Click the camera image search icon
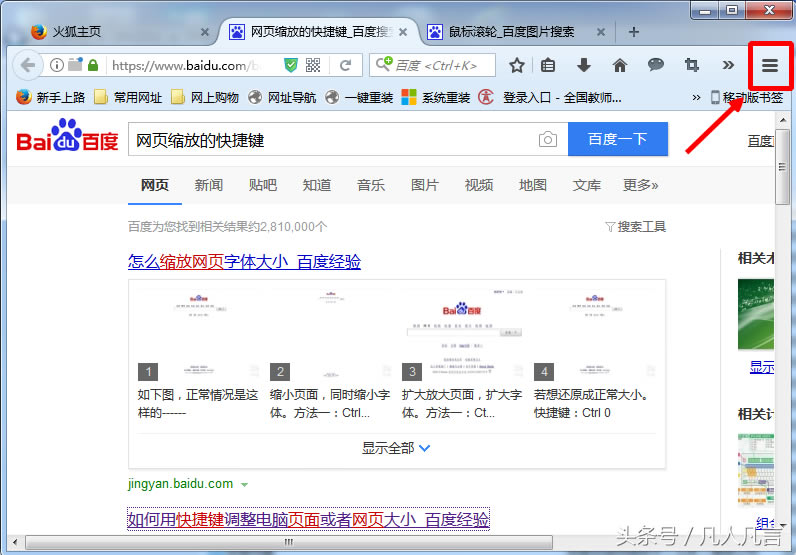 (x=547, y=140)
